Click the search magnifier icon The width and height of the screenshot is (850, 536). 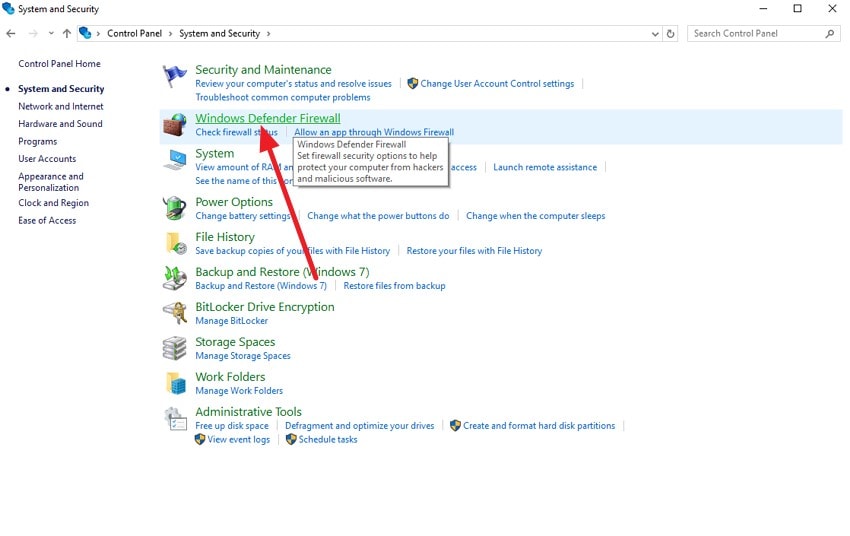coord(829,34)
